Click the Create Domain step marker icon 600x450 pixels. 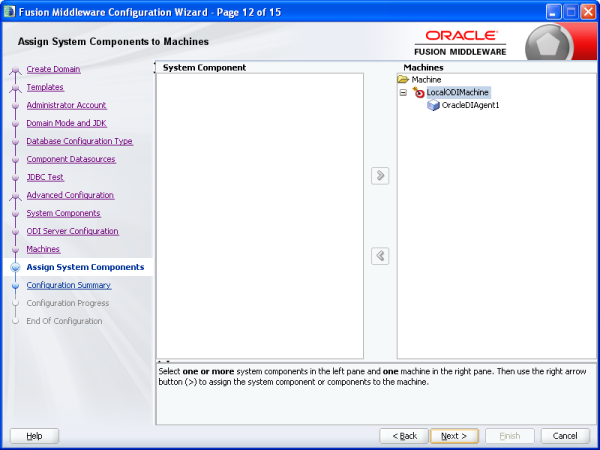[x=15, y=70]
